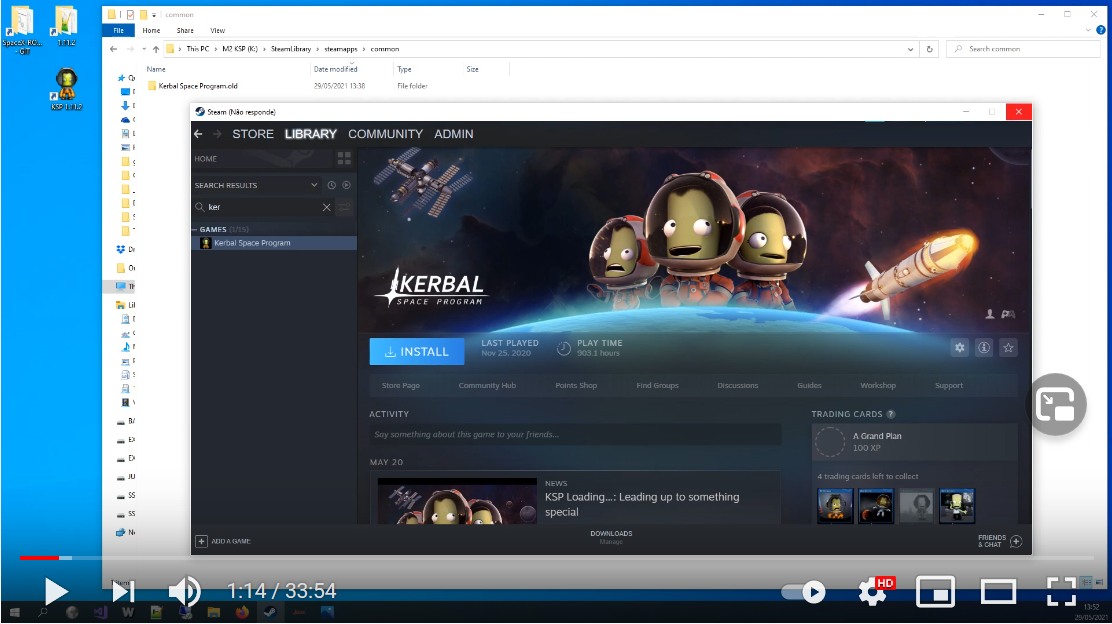Image resolution: width=1112 pixels, height=624 pixels.
Task: Open Kerbal Space Program manage gear
Action: [x=960, y=347]
